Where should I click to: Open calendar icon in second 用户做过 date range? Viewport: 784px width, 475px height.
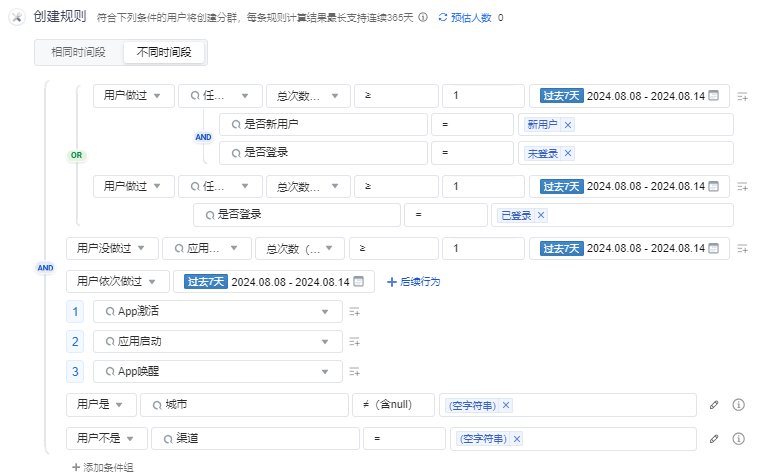click(x=714, y=186)
